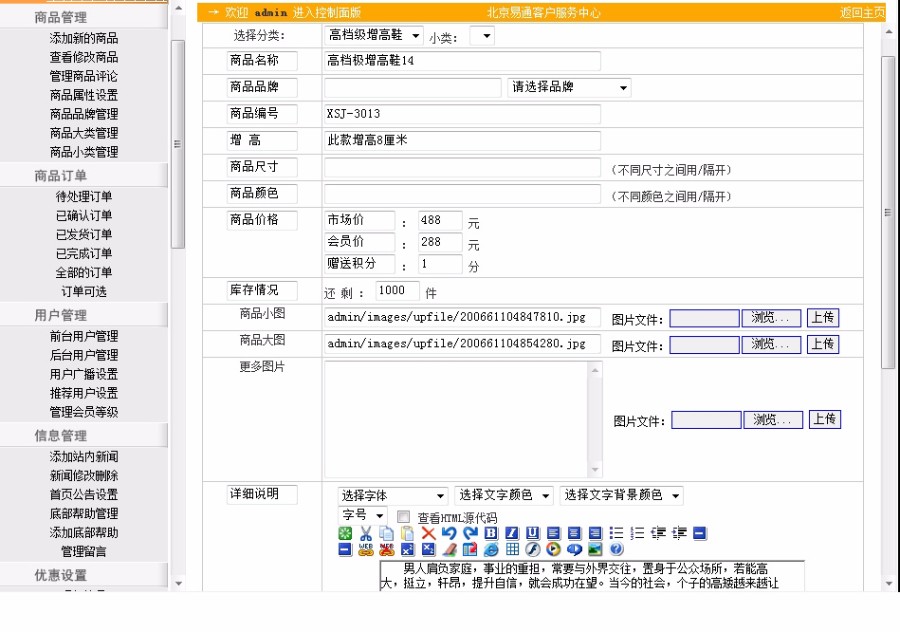900x632 pixels.
Task: Open the 高档级增高鞋 category dropdown
Action: pos(374,36)
